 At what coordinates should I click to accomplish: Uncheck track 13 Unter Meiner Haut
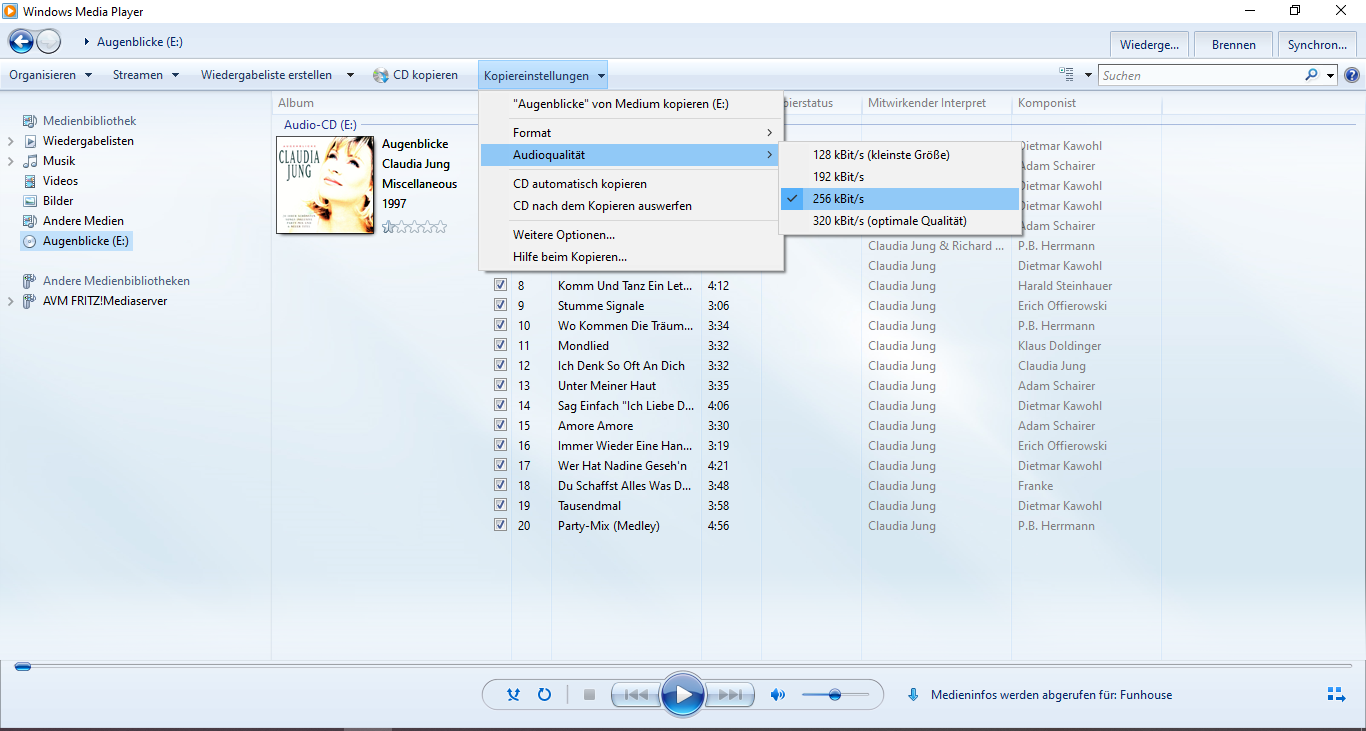[500, 385]
